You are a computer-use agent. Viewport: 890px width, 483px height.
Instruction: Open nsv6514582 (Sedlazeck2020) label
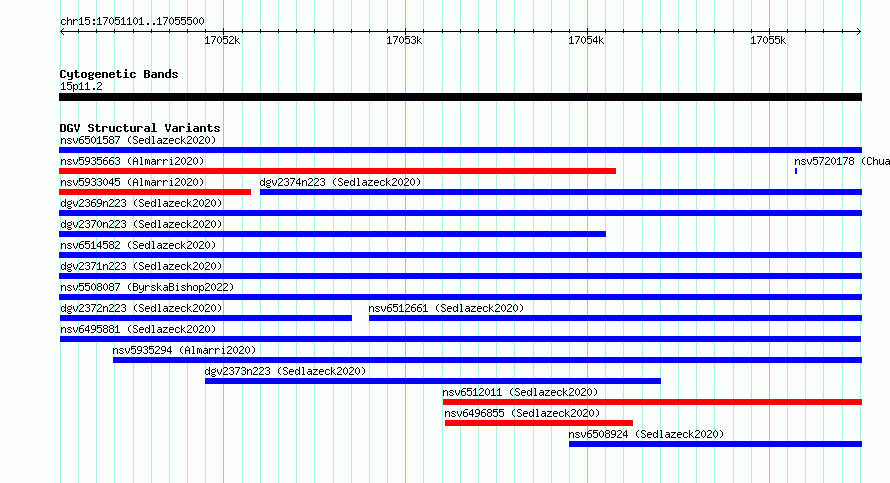tap(138, 245)
